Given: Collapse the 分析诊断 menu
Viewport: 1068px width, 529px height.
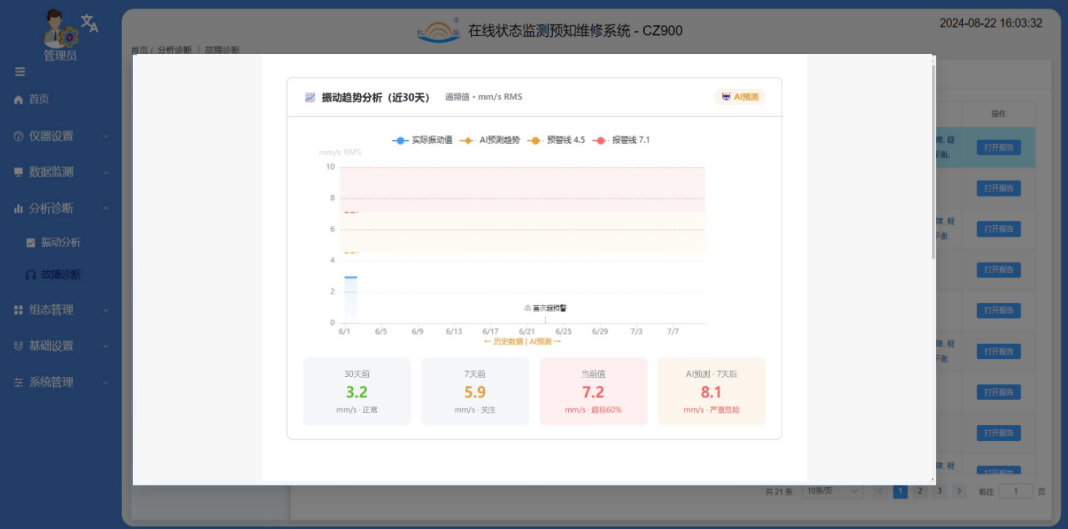Looking at the screenshot, I should (x=61, y=208).
